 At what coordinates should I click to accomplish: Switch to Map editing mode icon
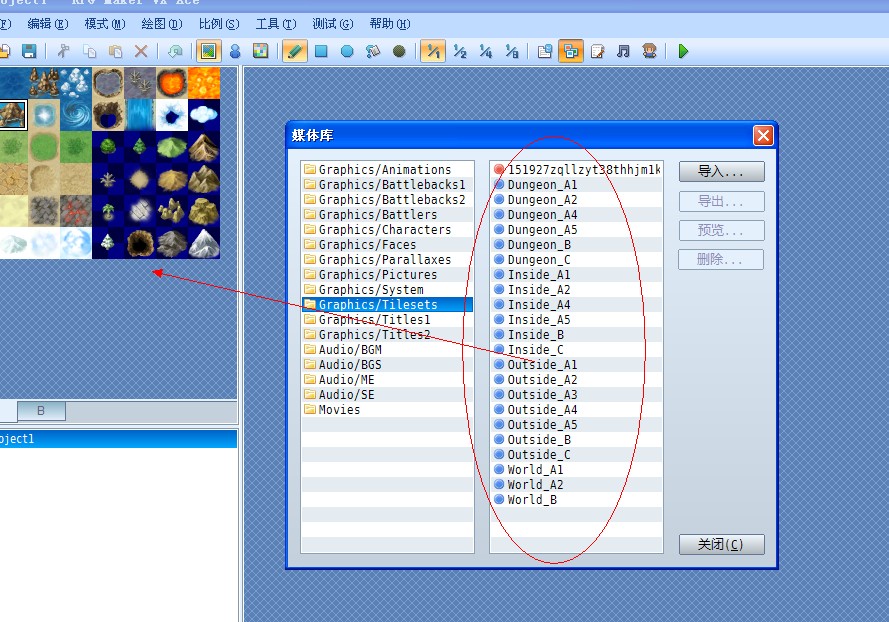[209, 52]
